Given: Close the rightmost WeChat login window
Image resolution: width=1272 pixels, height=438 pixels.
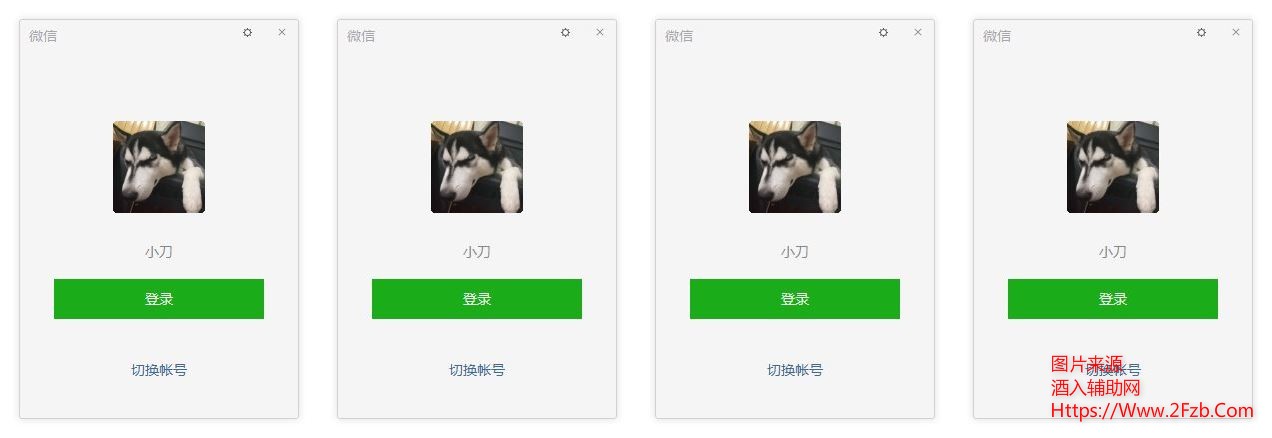Looking at the screenshot, I should [1236, 32].
